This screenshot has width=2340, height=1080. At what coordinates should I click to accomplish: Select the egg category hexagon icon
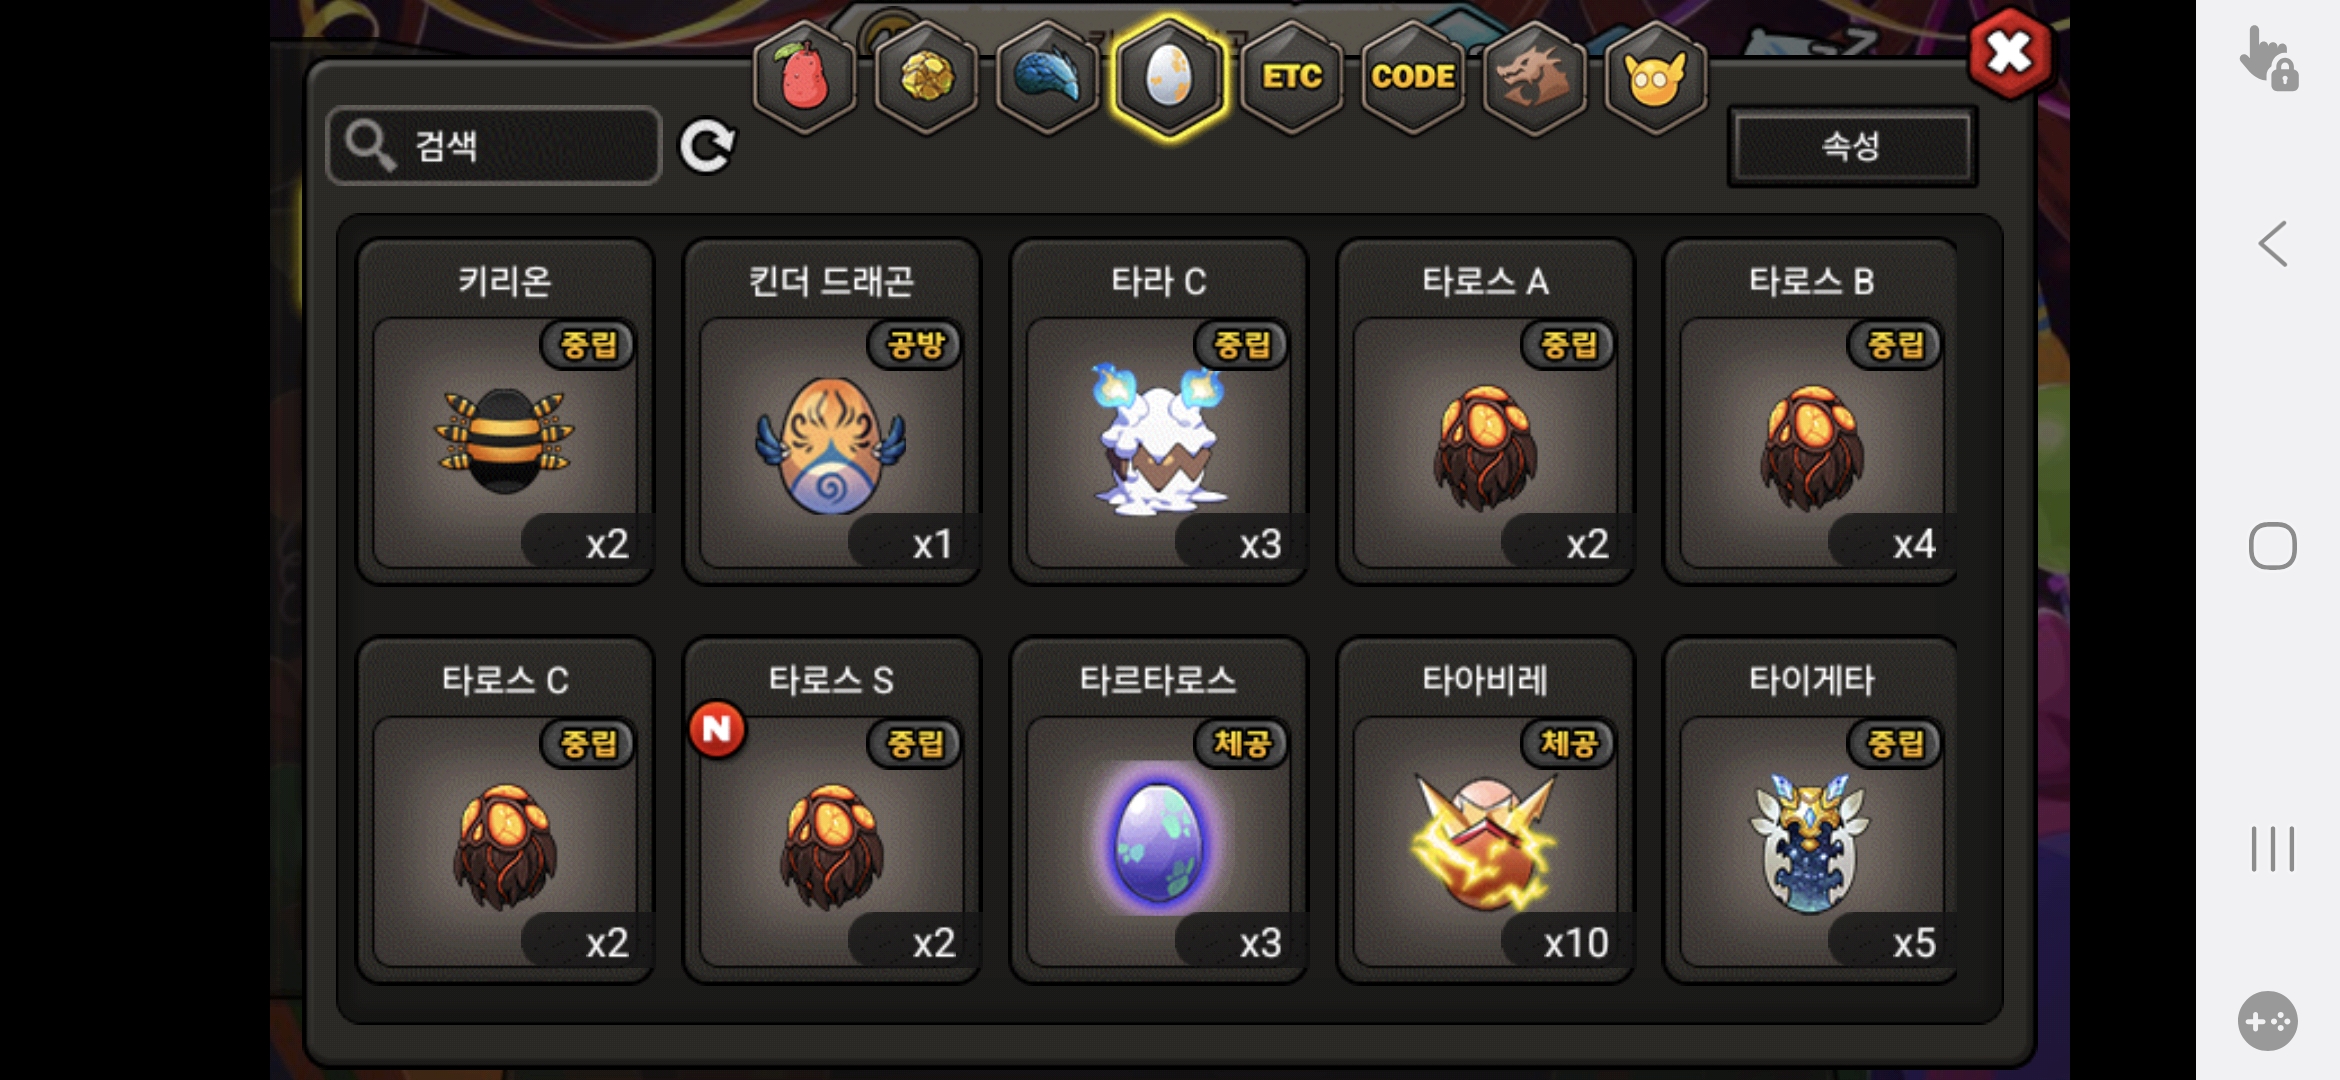point(1169,78)
